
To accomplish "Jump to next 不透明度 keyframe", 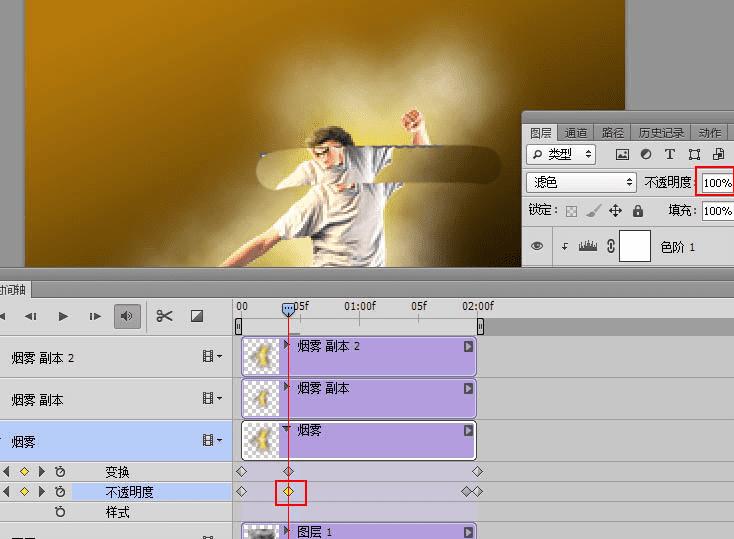I will coord(42,492).
